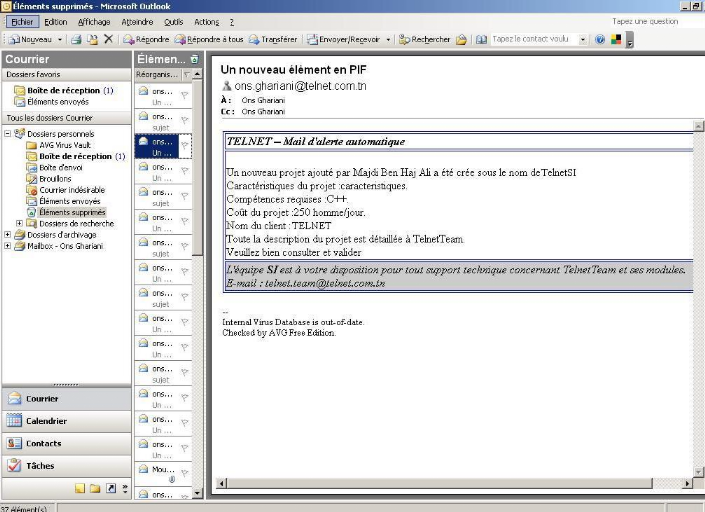This screenshot has height=512, width=705.
Task: Click Rechercher in the toolbar
Action: click(x=424, y=40)
